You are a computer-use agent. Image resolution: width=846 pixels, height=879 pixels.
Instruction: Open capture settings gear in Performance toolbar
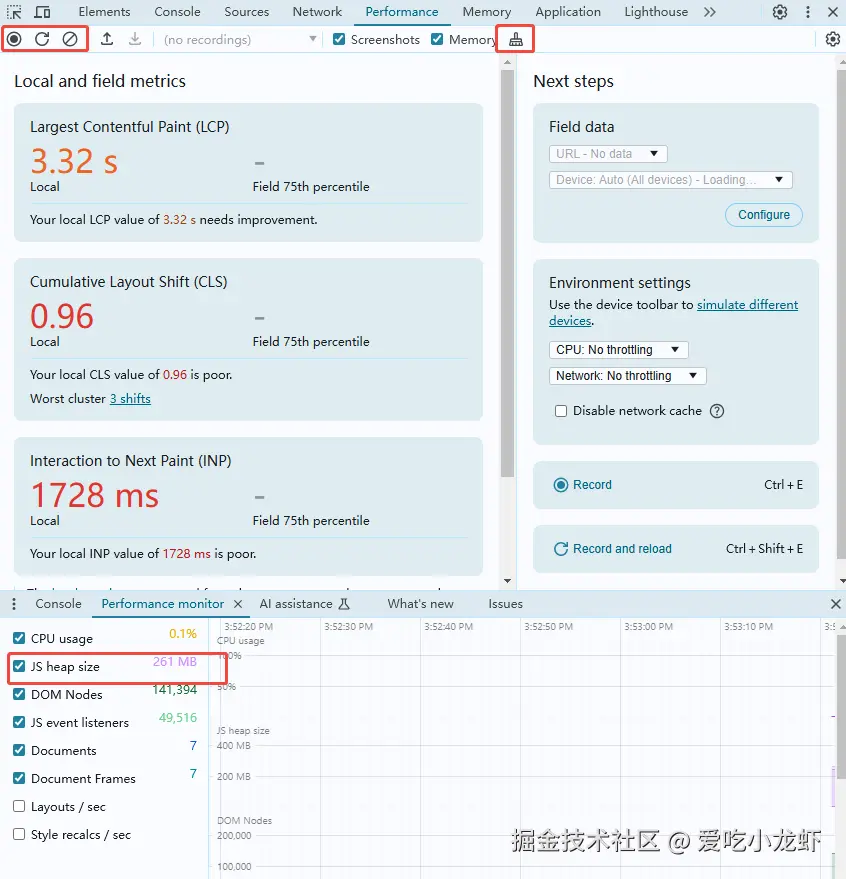tap(833, 39)
